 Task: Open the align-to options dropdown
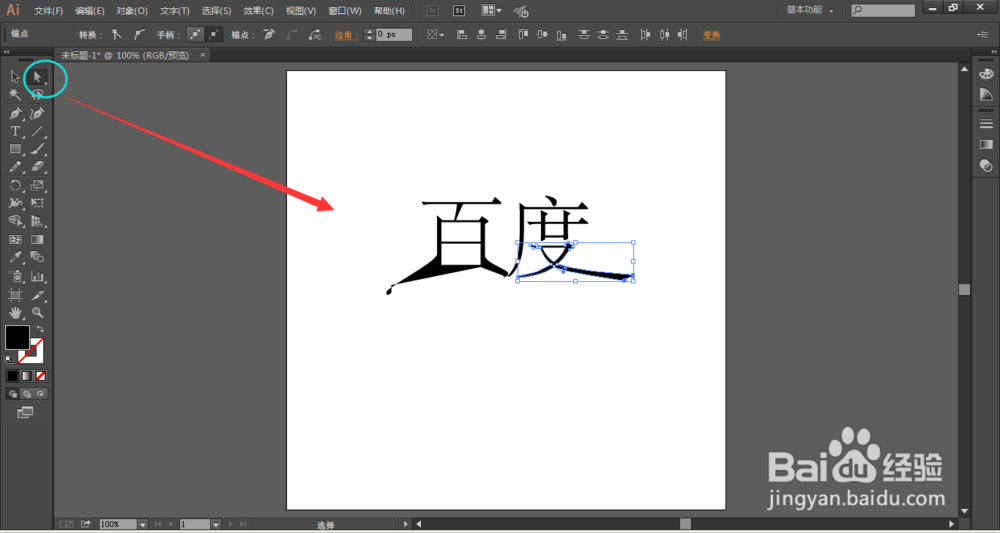pos(436,35)
